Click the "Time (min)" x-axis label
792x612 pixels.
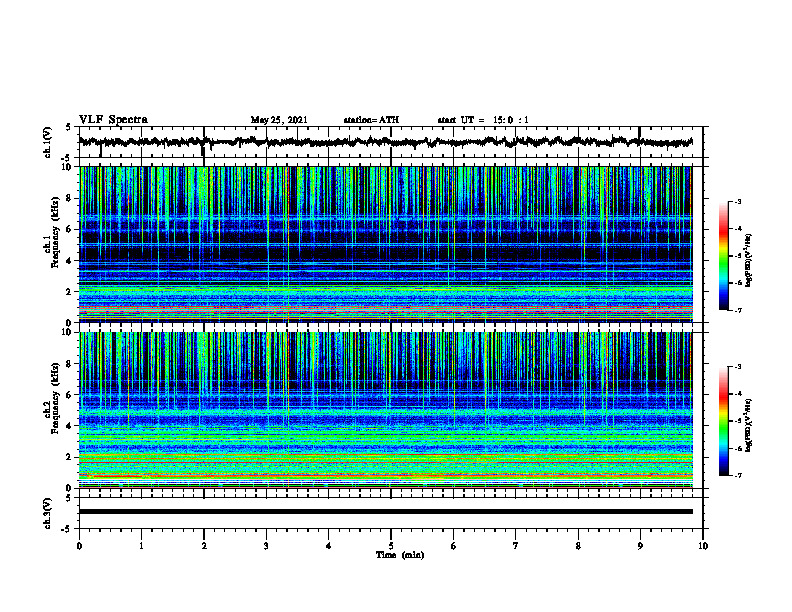(400, 555)
